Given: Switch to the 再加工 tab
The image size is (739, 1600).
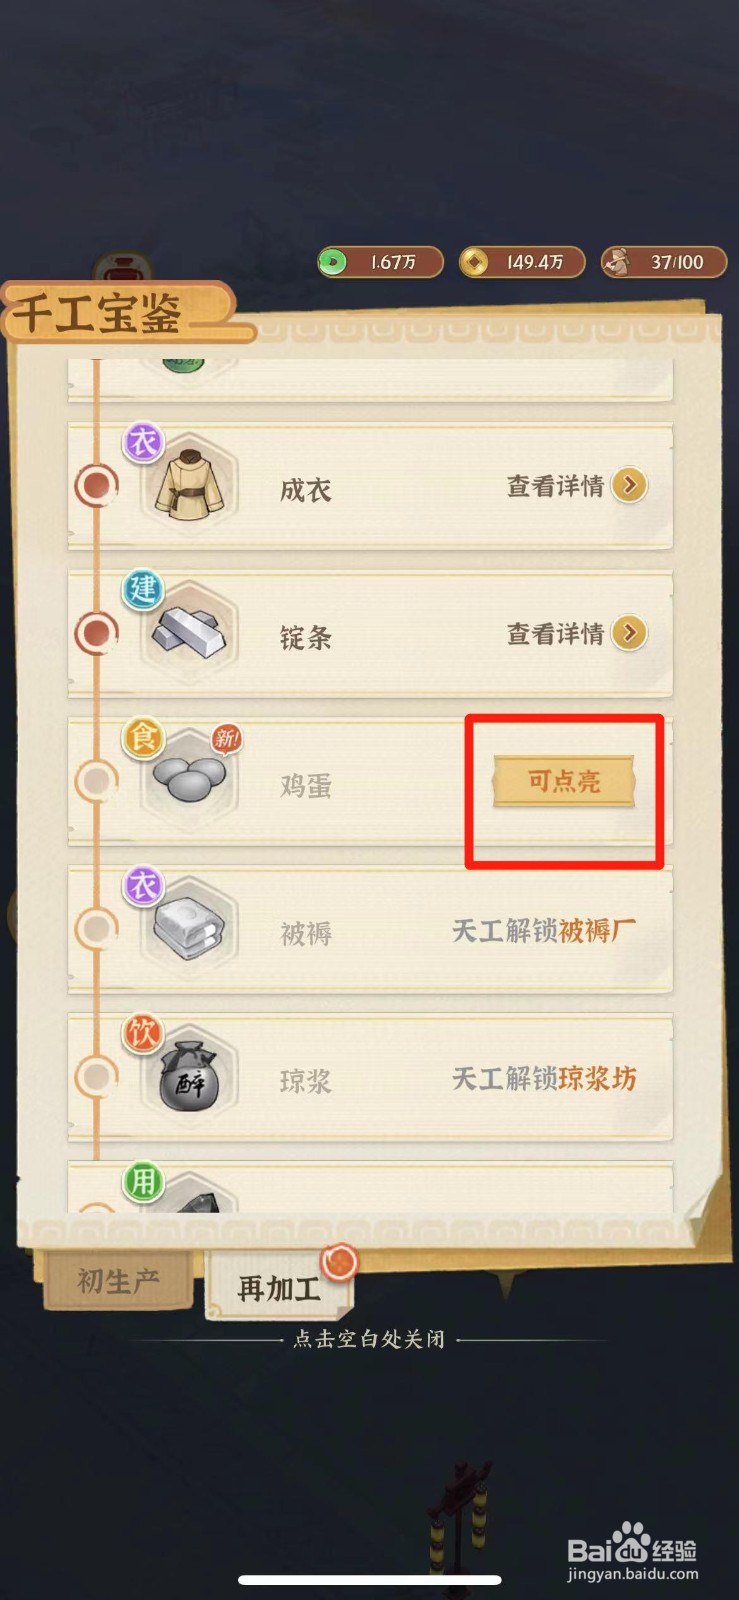Looking at the screenshot, I should pyautogui.click(x=279, y=1287).
